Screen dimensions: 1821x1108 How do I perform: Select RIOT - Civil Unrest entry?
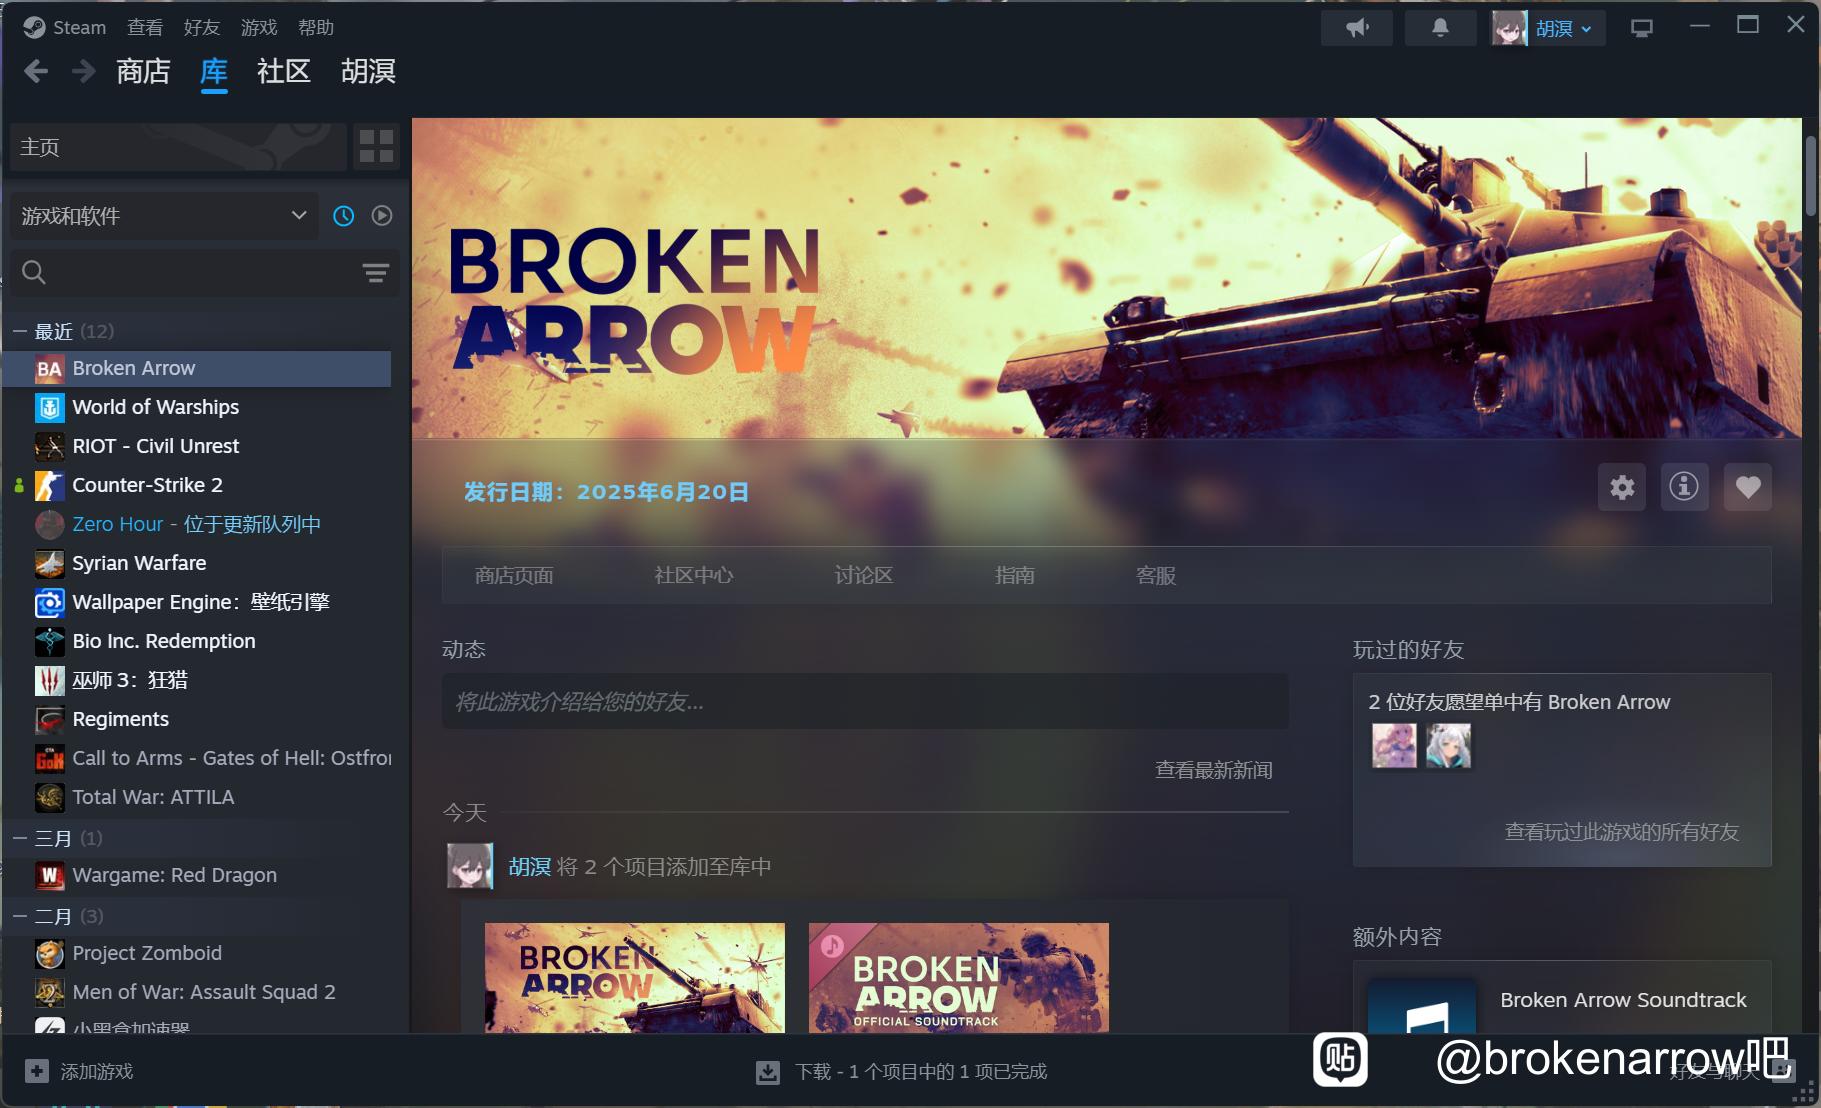tap(197, 446)
